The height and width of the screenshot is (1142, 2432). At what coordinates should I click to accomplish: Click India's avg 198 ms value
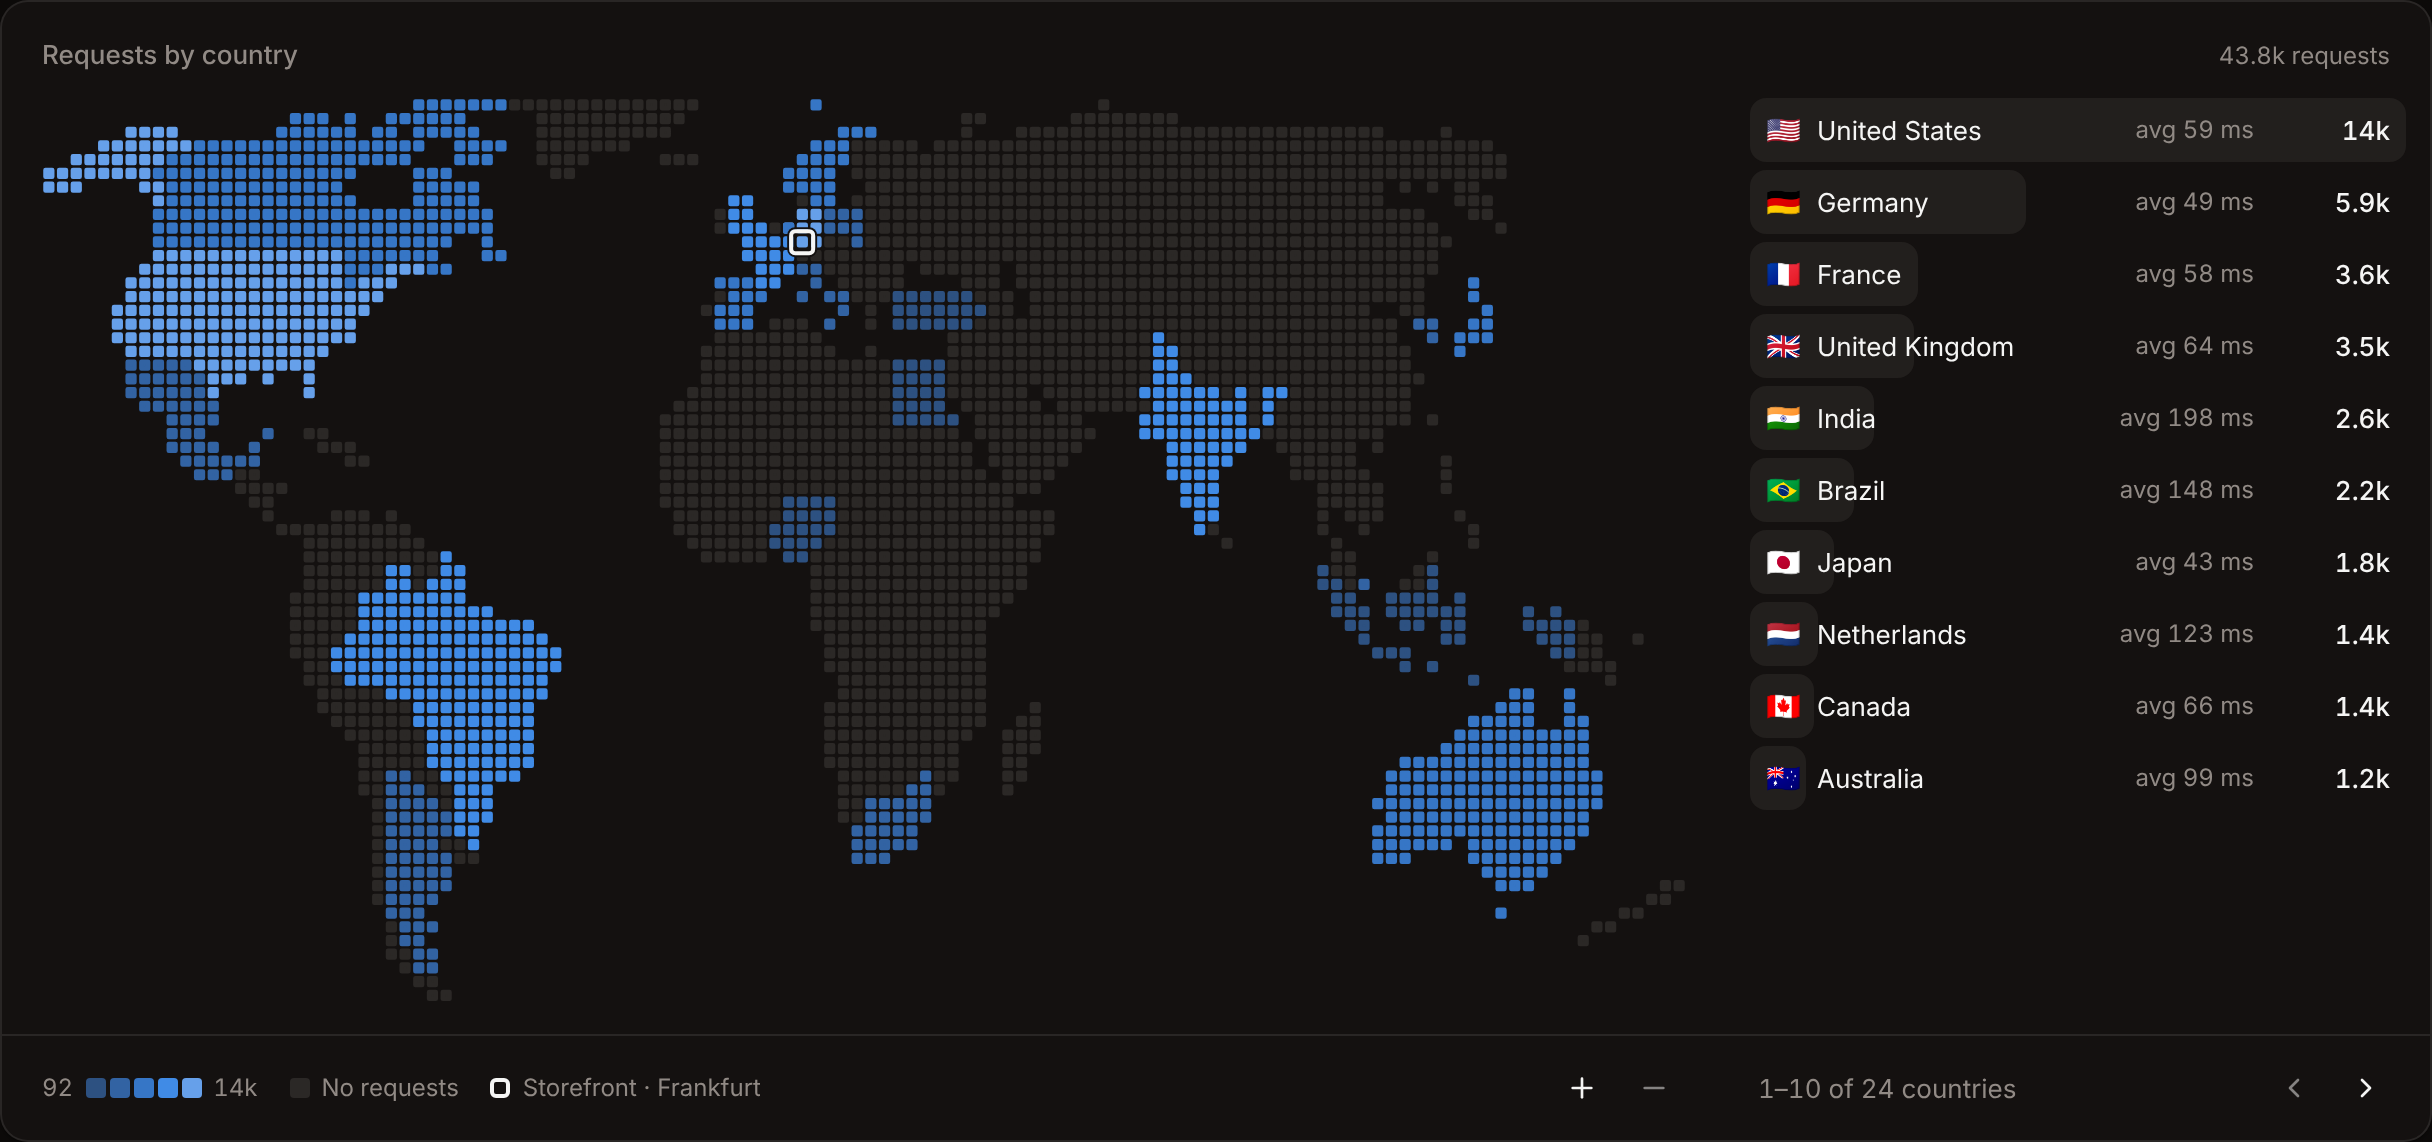[2186, 418]
